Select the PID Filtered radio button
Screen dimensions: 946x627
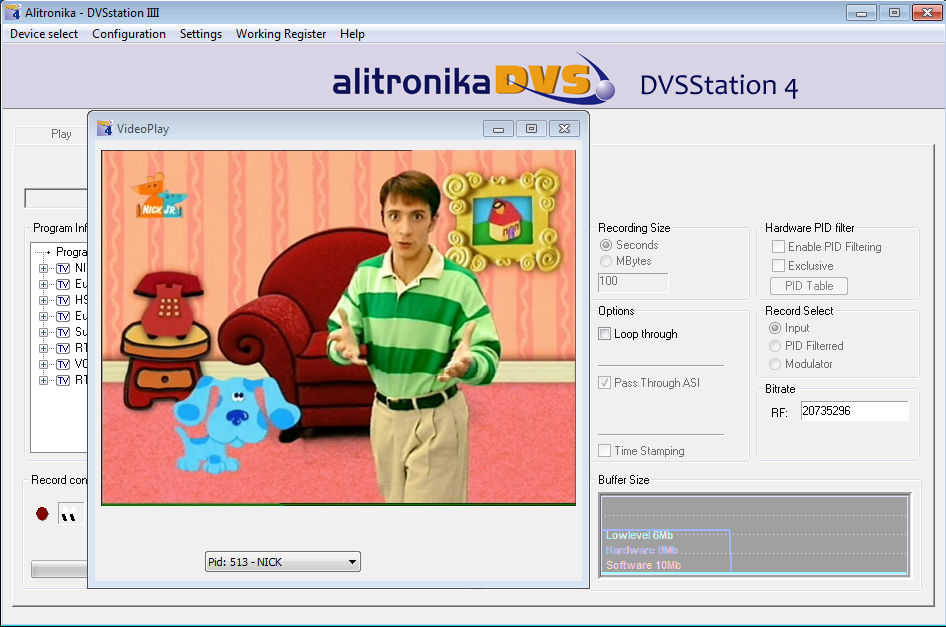(x=775, y=346)
